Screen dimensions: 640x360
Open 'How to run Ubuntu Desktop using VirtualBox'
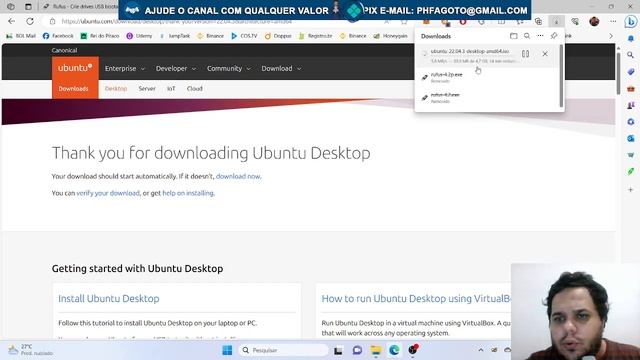point(416,298)
